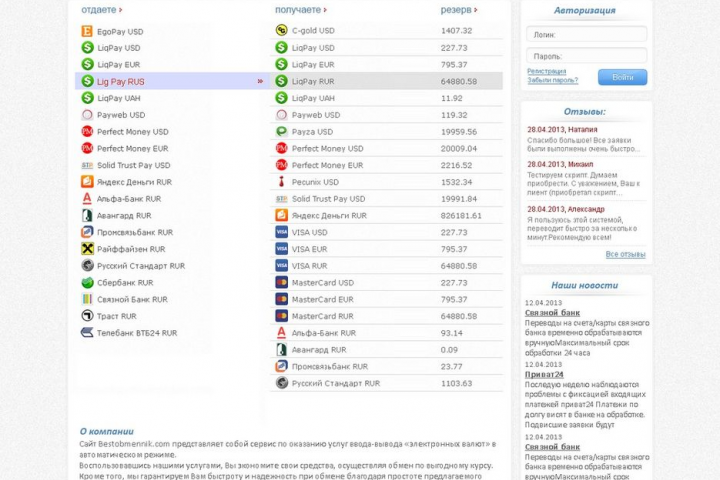Open the Регистрация link
Viewport: 720px width, 480px height.
pyautogui.click(x=546, y=71)
